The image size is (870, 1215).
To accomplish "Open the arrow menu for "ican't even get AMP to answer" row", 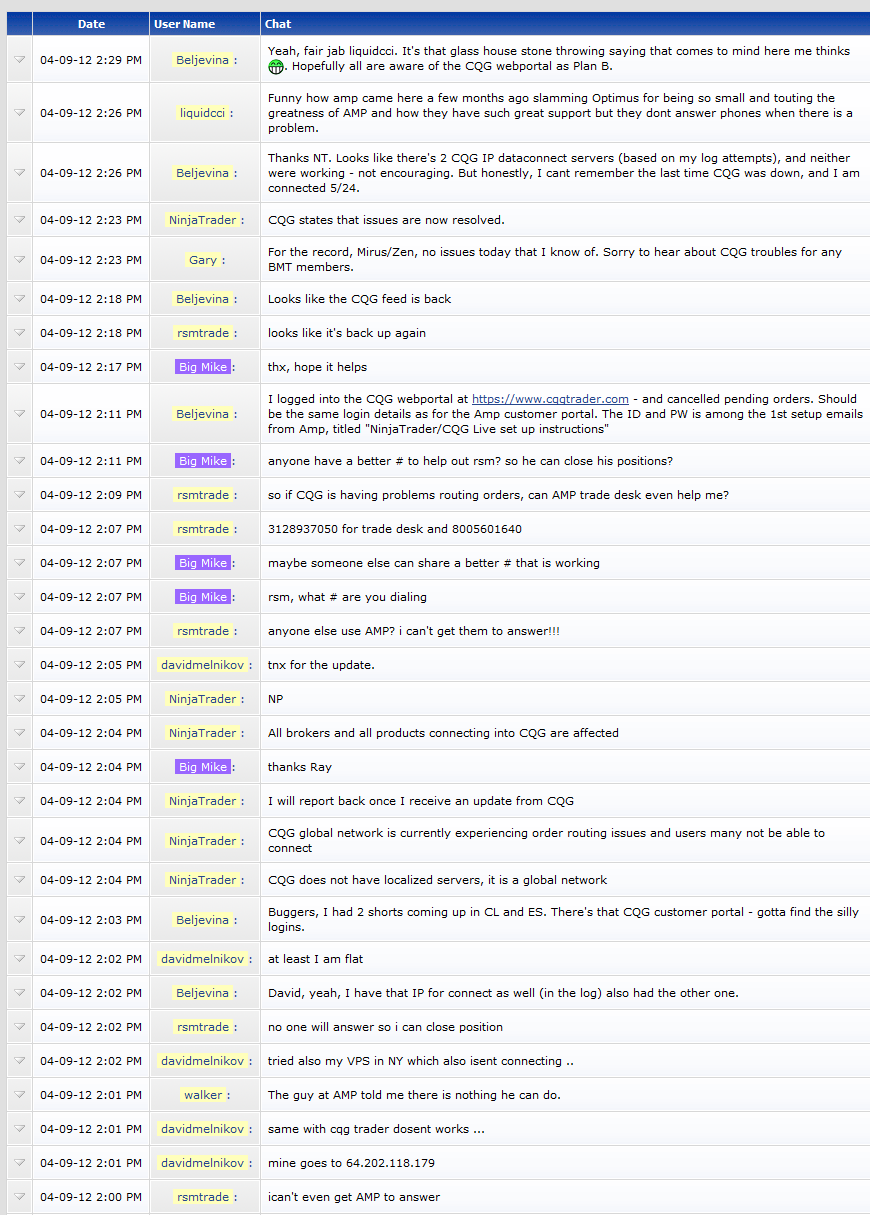I will 19,1197.
